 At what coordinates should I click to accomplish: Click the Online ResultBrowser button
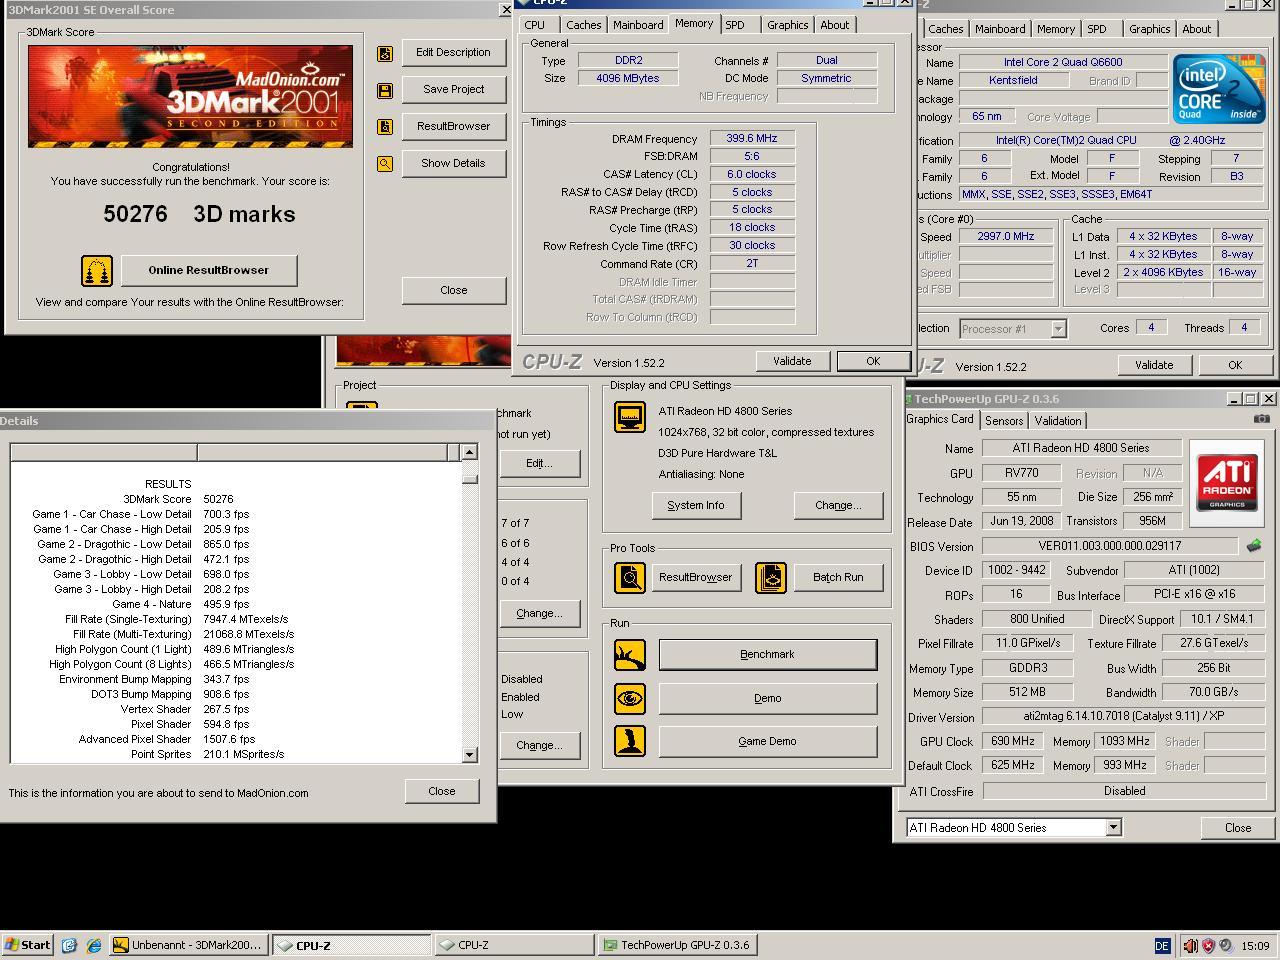point(209,271)
